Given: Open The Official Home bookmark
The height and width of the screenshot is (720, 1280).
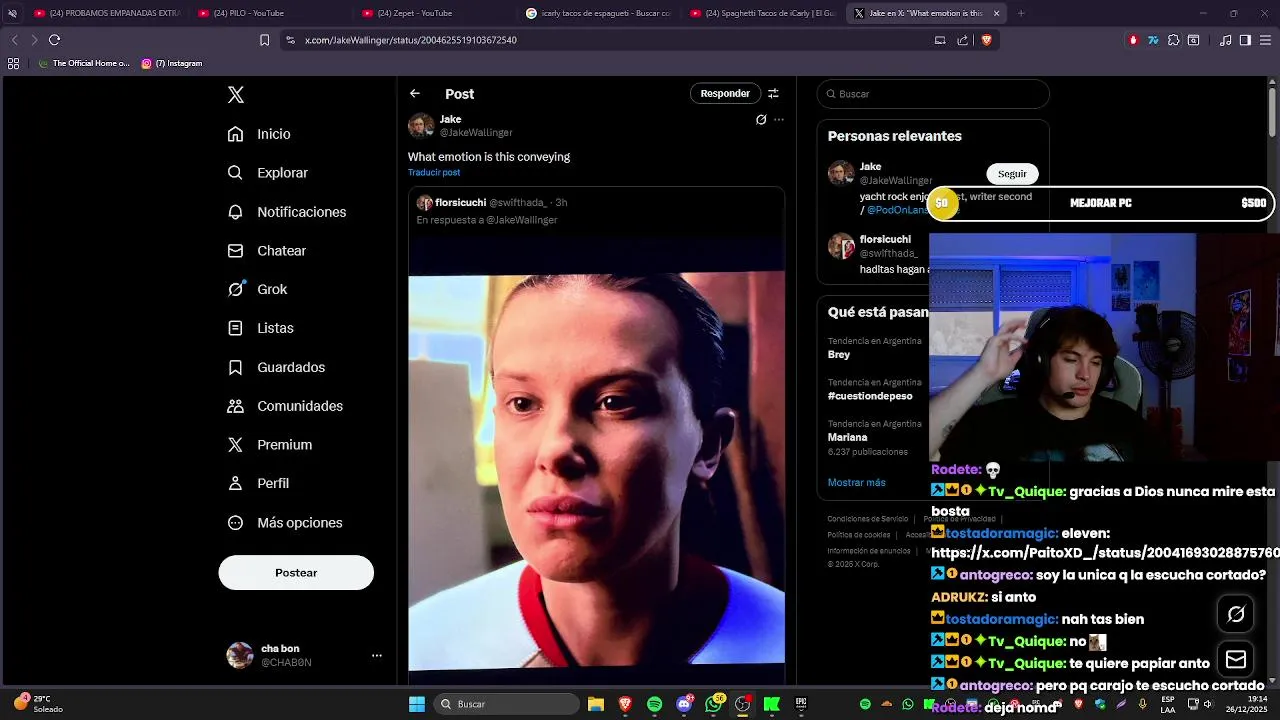Looking at the screenshot, I should [x=84, y=63].
